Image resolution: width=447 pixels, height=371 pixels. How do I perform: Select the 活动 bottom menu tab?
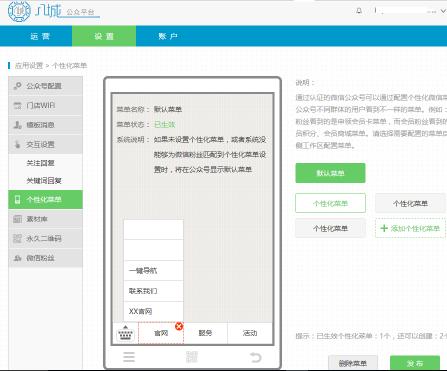point(250,333)
